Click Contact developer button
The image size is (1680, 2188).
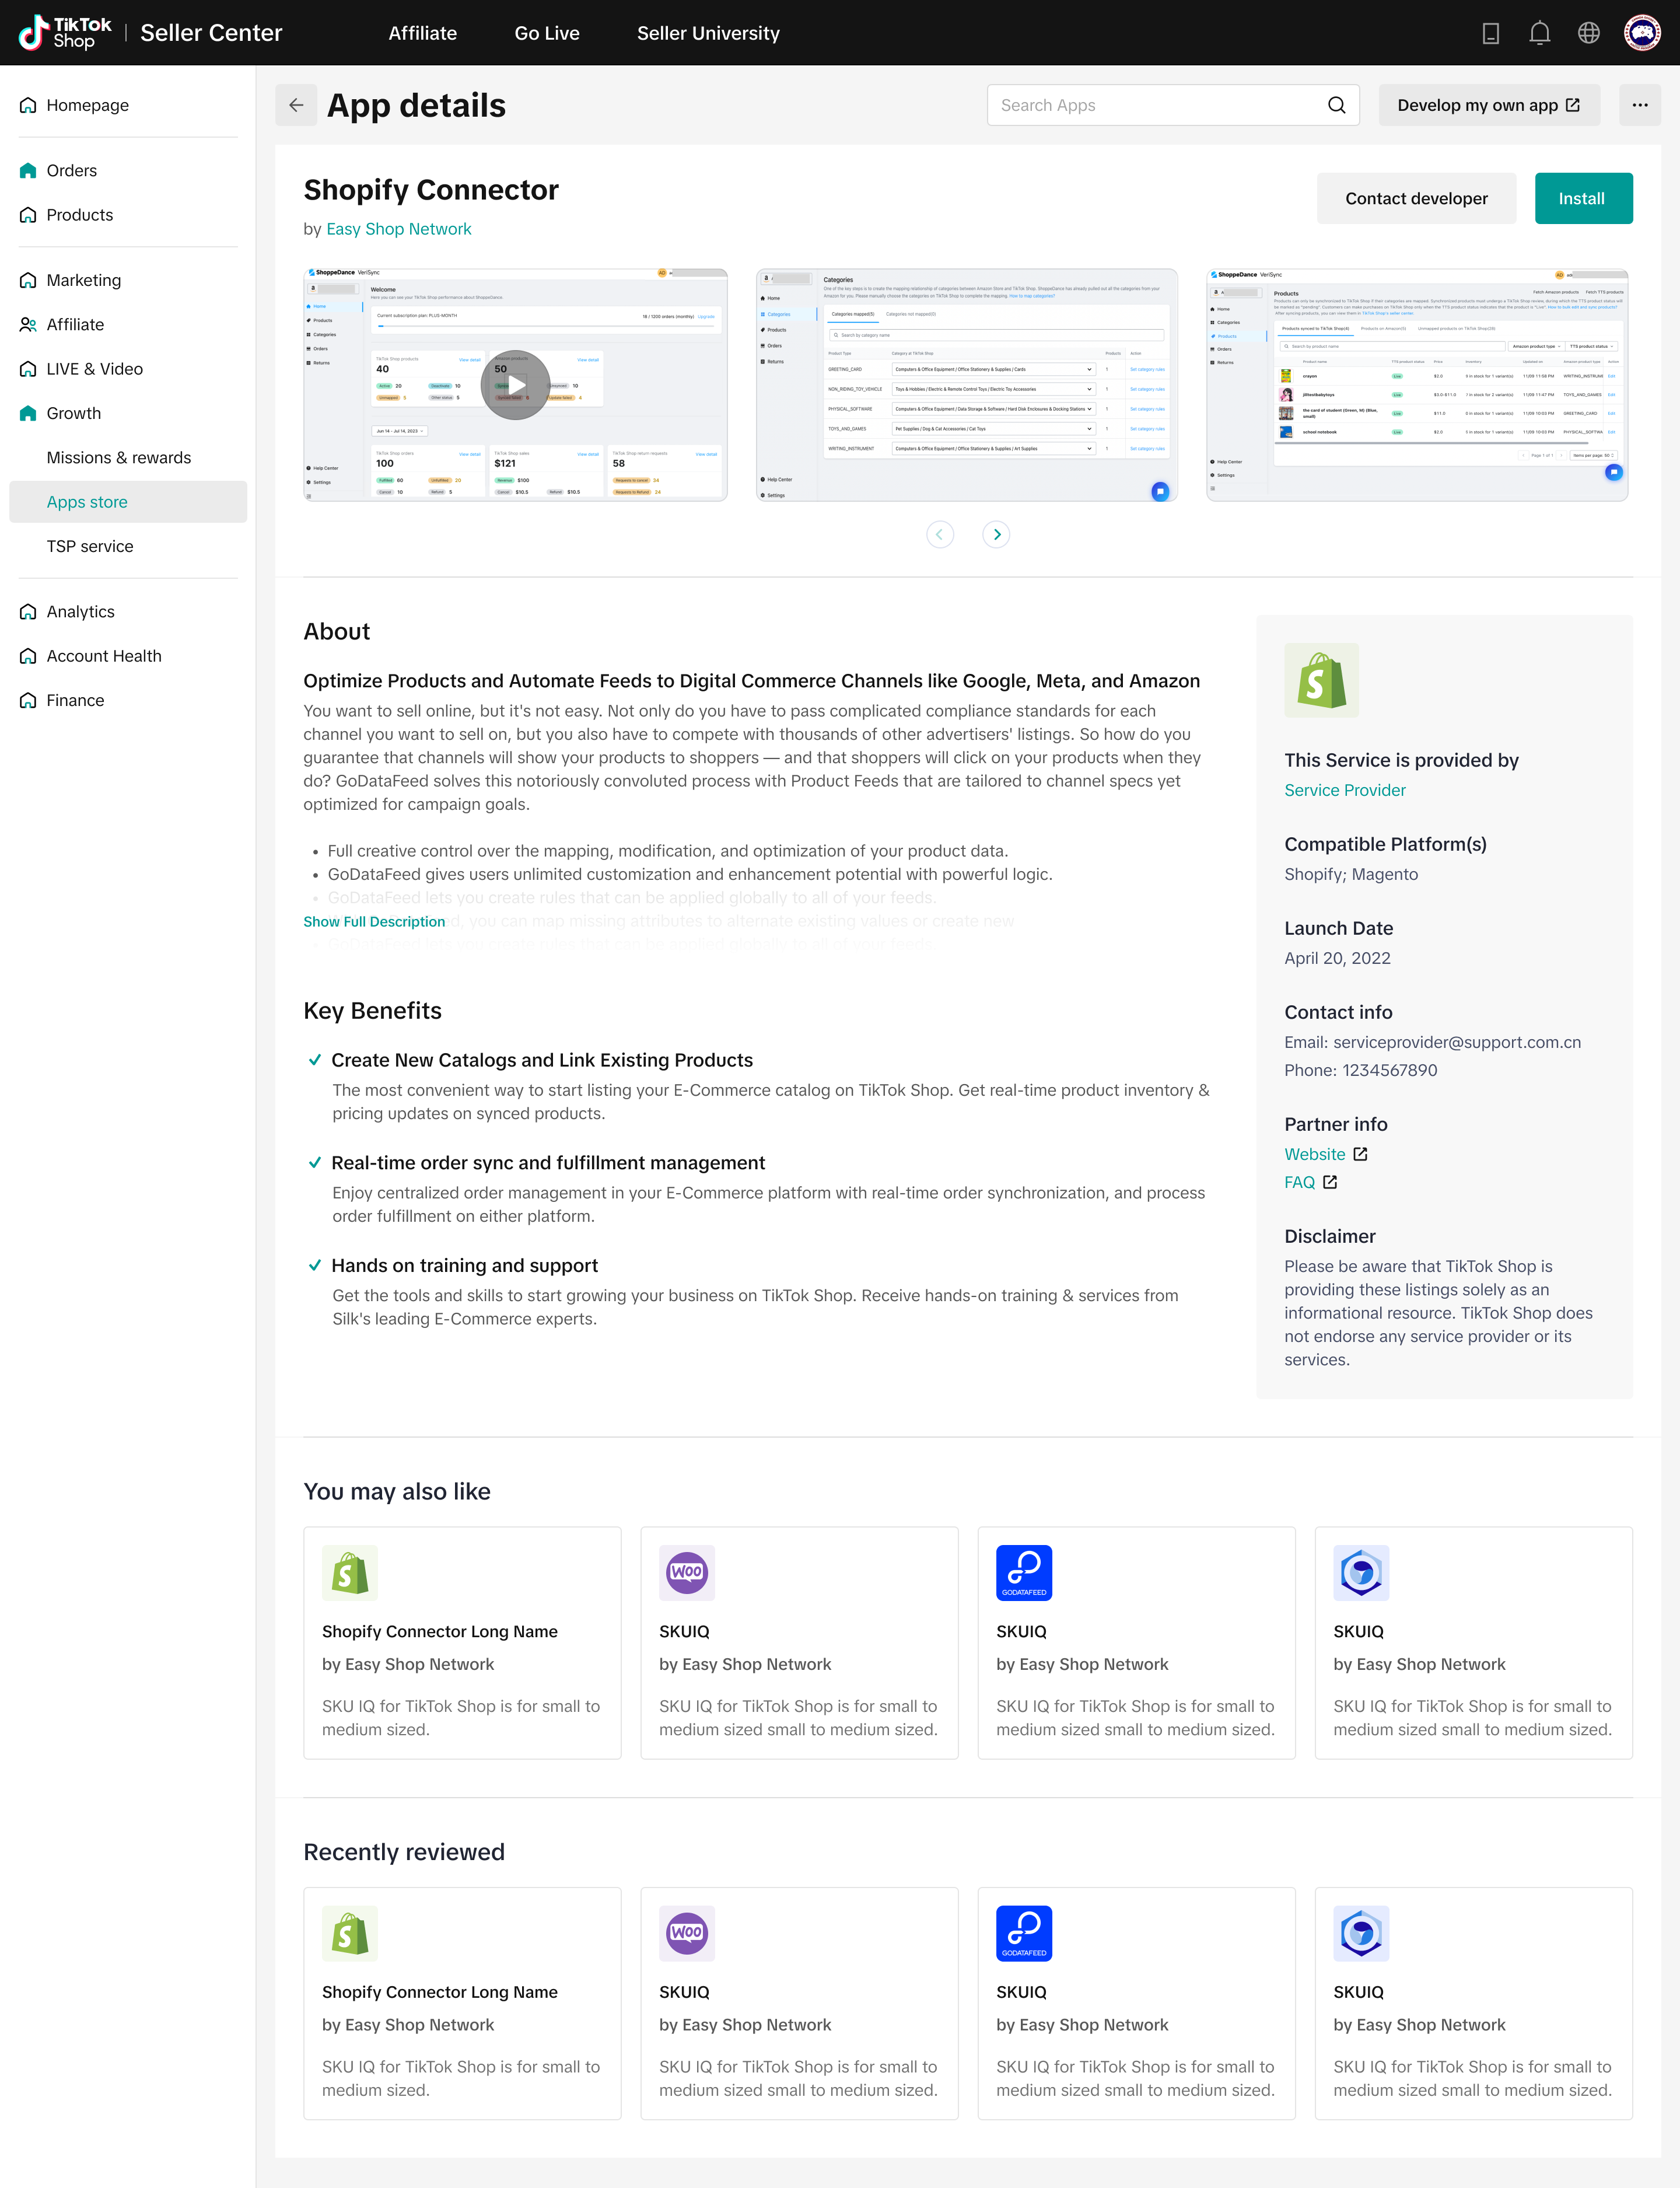(1415, 198)
